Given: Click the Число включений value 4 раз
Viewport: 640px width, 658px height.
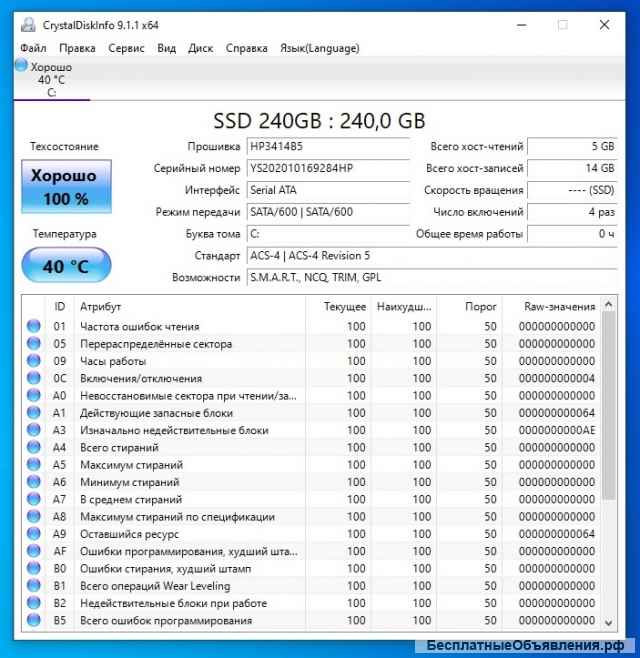Looking at the screenshot, I should tap(572, 212).
